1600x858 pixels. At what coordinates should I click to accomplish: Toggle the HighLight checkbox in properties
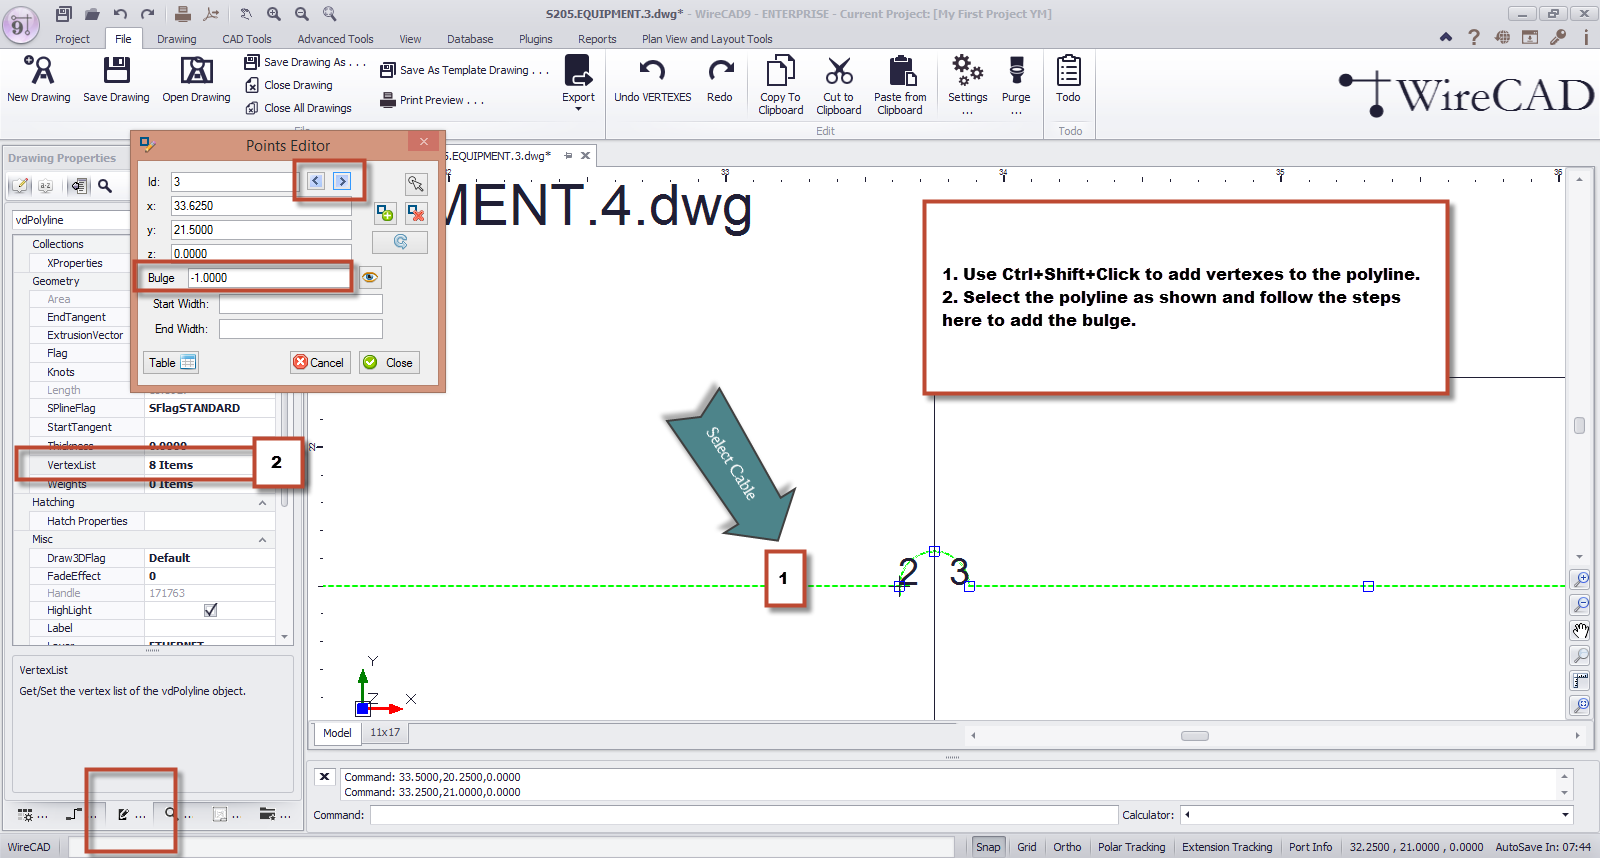tap(210, 610)
